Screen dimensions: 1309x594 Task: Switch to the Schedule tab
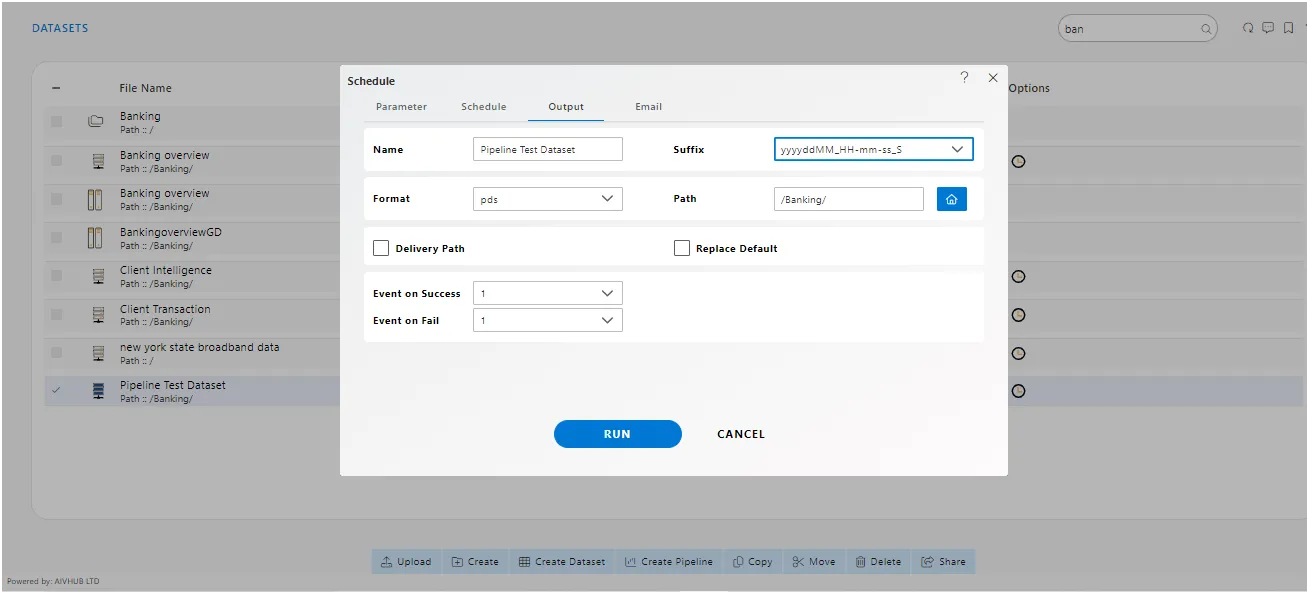(484, 107)
